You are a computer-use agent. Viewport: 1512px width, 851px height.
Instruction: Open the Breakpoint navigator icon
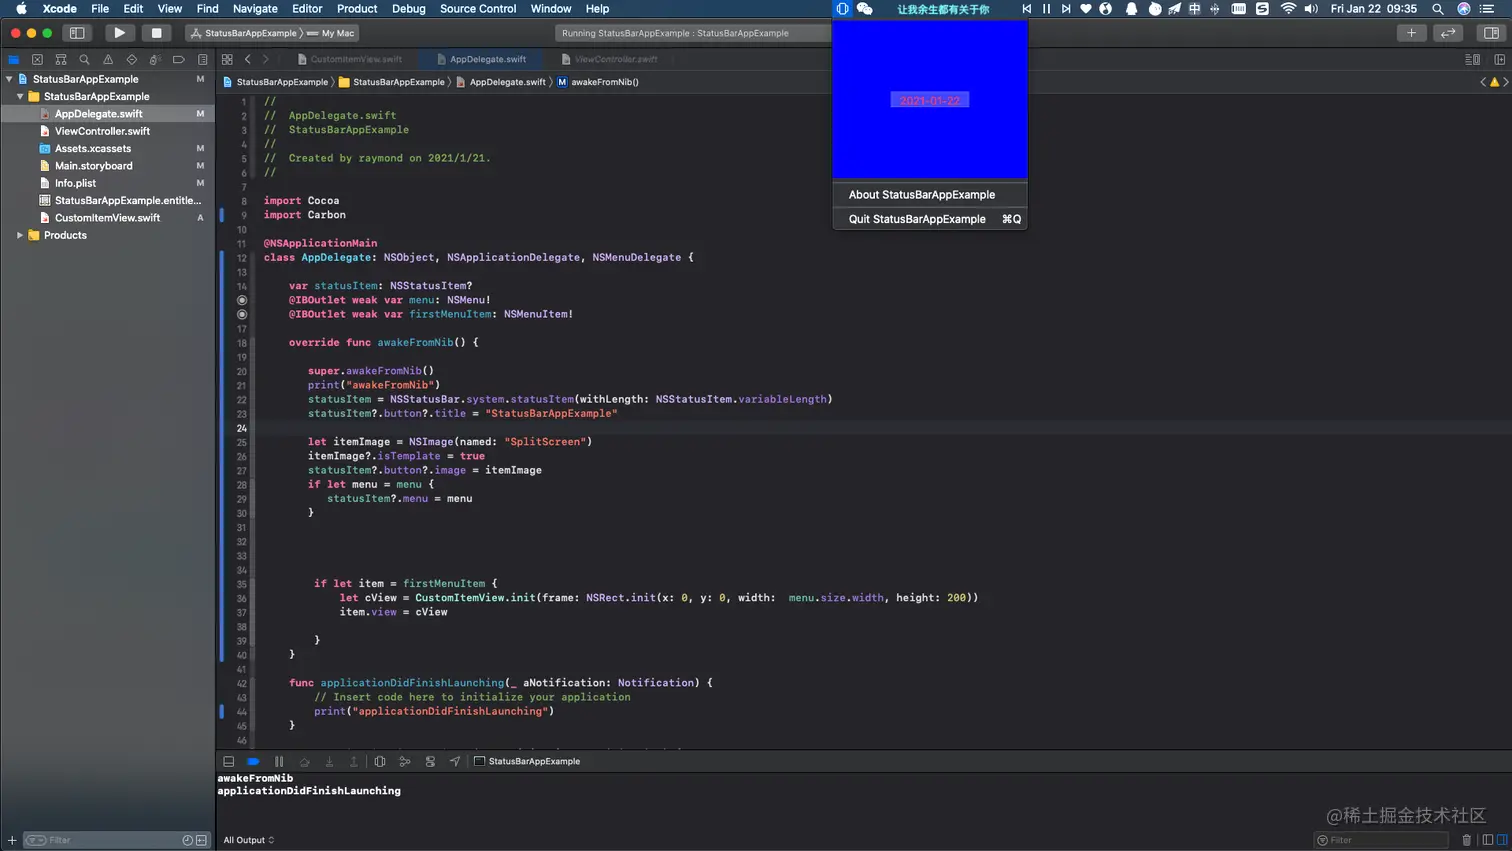pos(179,60)
